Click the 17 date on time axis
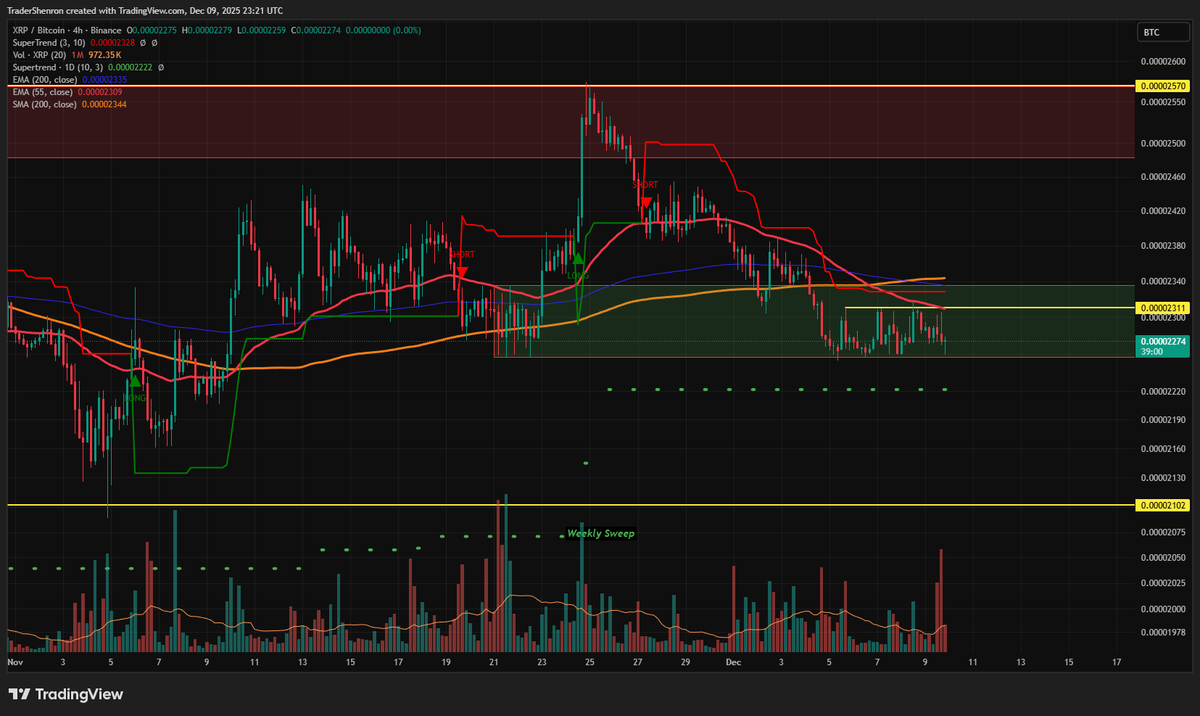The height and width of the screenshot is (716, 1200). click(1116, 662)
